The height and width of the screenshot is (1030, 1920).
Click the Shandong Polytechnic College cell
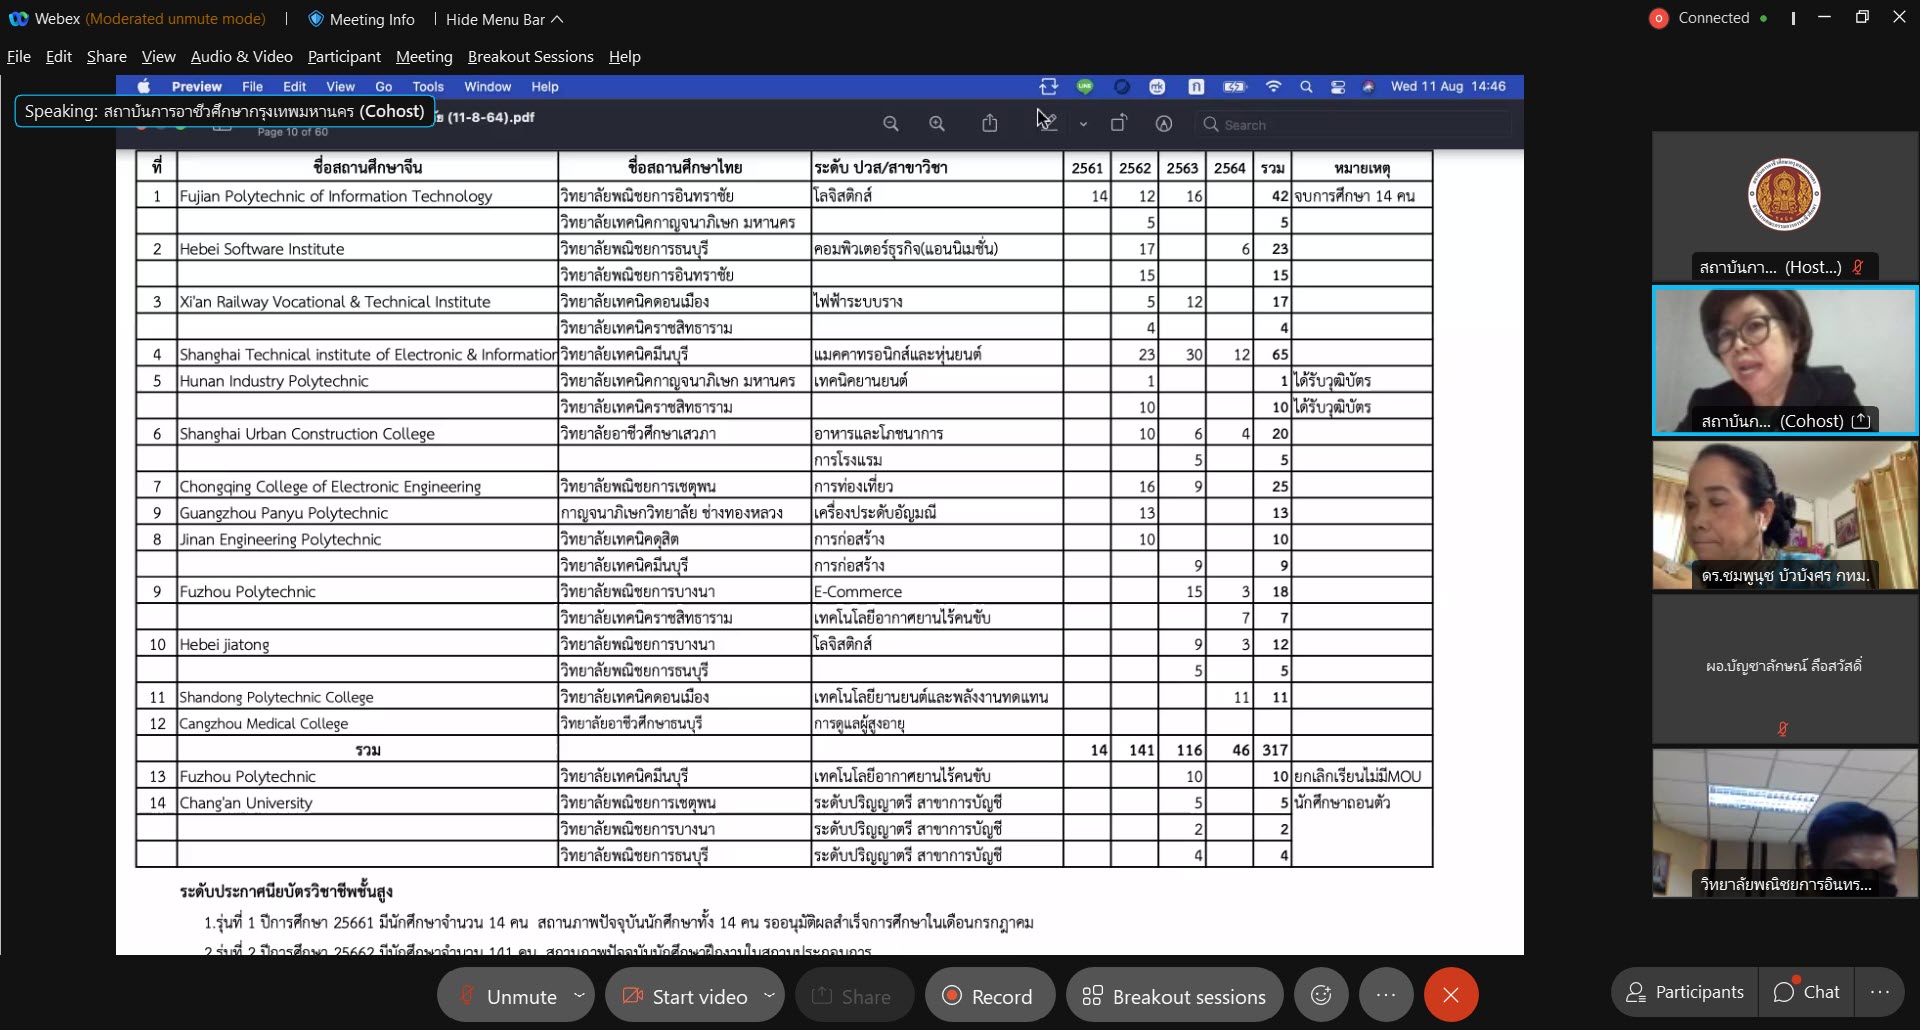(367, 697)
